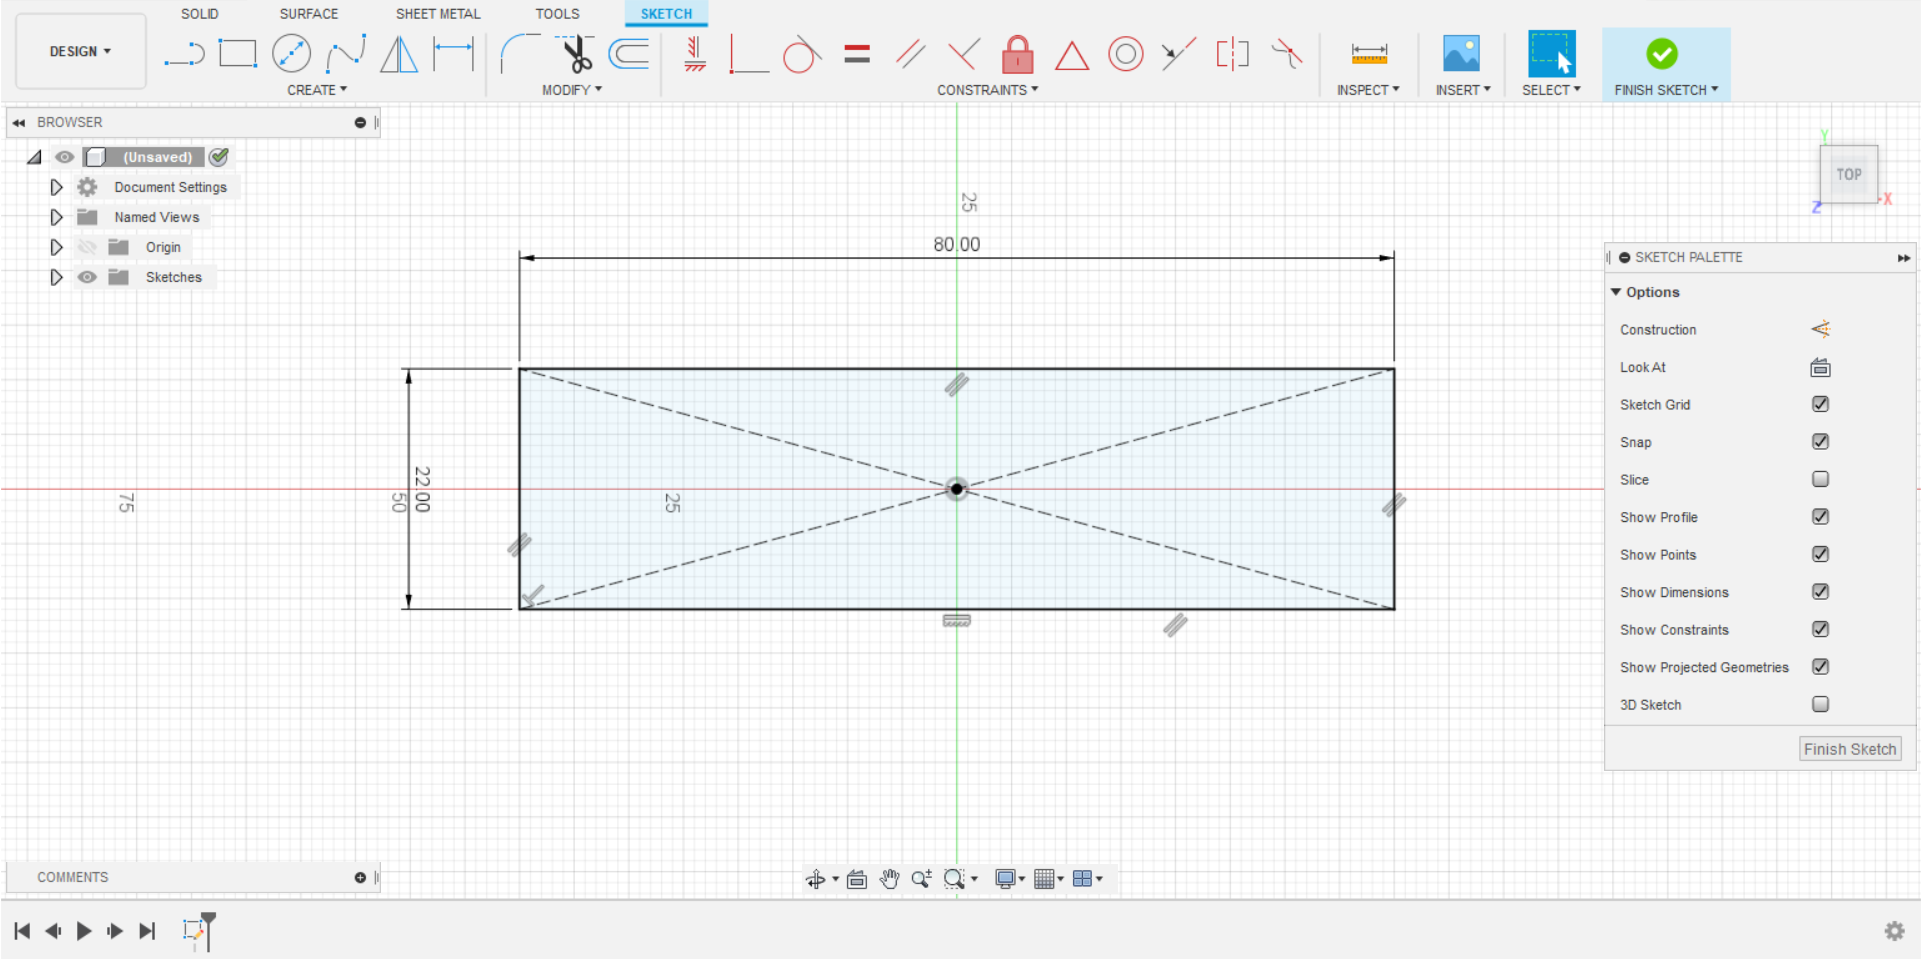1922x960 pixels.
Task: Select the Sketch Dimension tool
Action: (x=453, y=53)
